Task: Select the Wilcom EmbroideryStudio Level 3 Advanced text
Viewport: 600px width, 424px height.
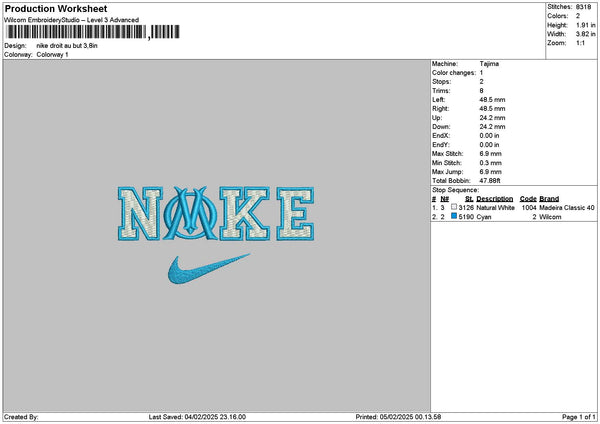Action: pos(72,20)
